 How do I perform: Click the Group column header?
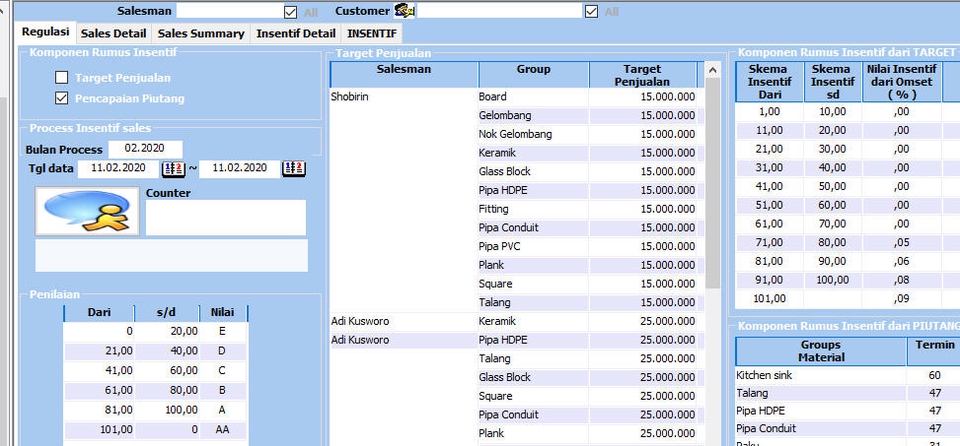click(x=533, y=75)
